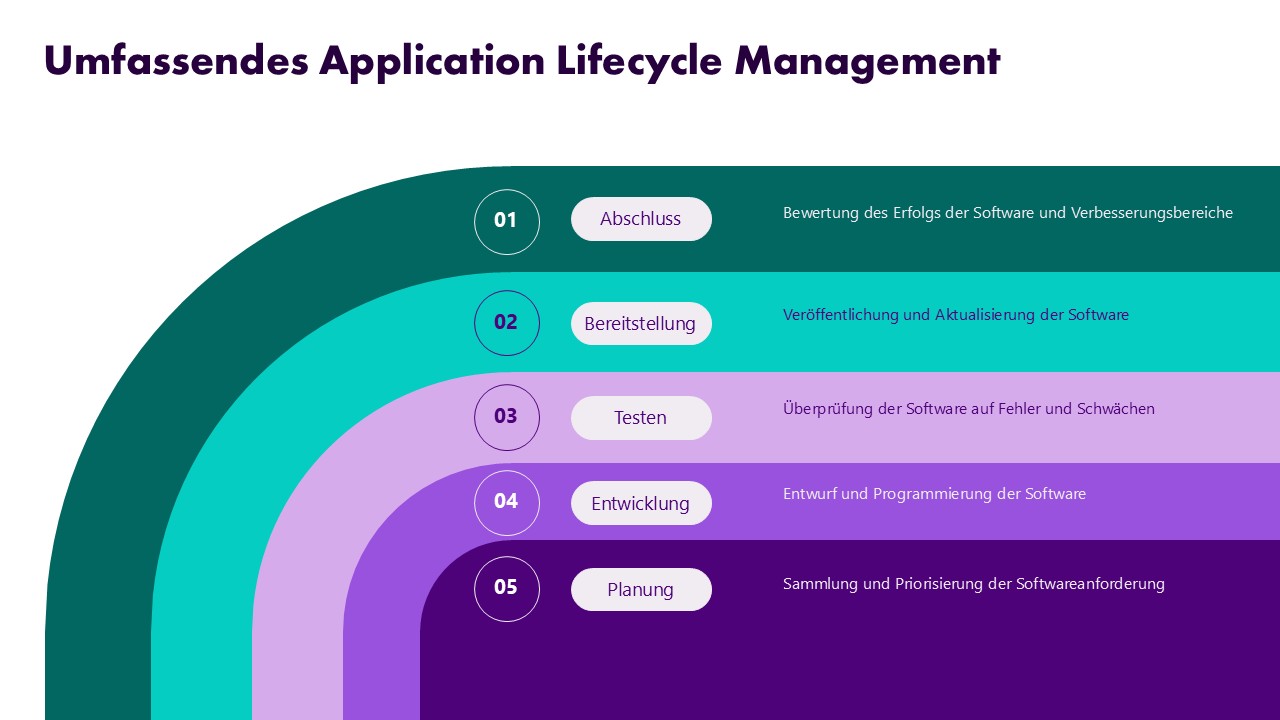Image resolution: width=1280 pixels, height=720 pixels.
Task: Select the Bereitstellung pill button
Action: click(x=641, y=324)
